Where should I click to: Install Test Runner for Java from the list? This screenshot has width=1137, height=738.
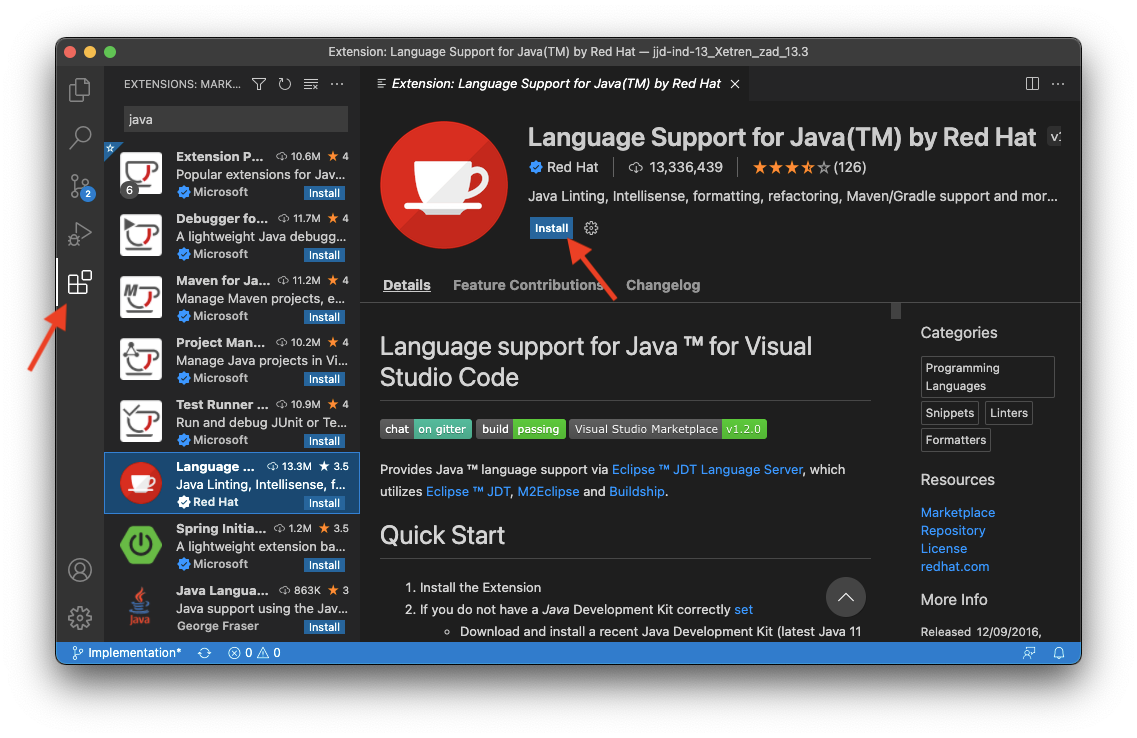pos(324,441)
